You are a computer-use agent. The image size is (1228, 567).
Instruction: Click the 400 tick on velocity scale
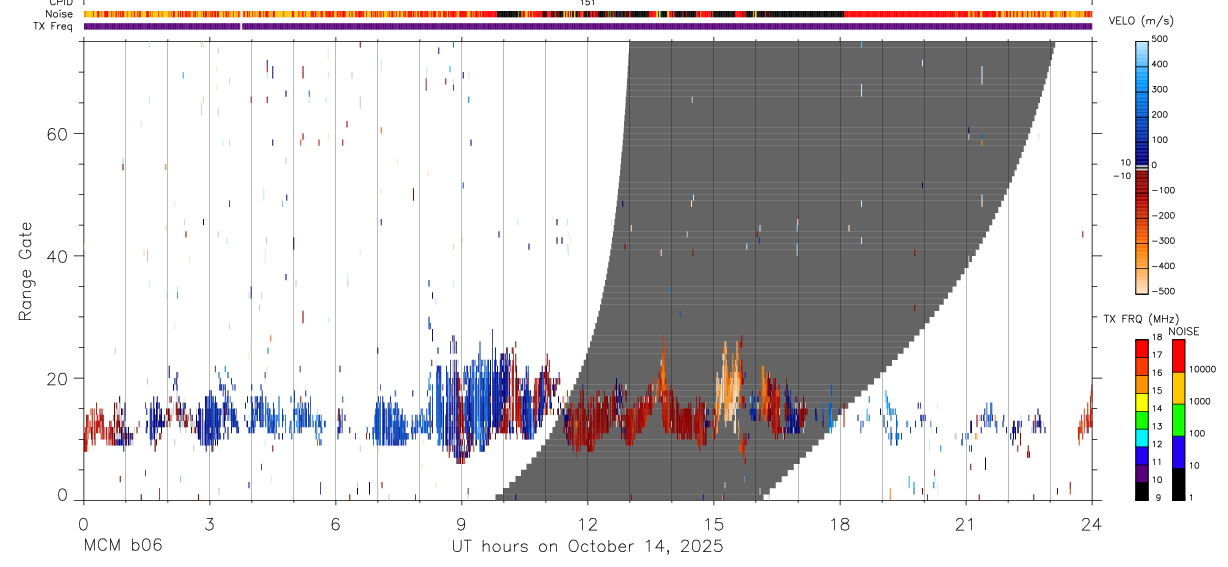1161,64
